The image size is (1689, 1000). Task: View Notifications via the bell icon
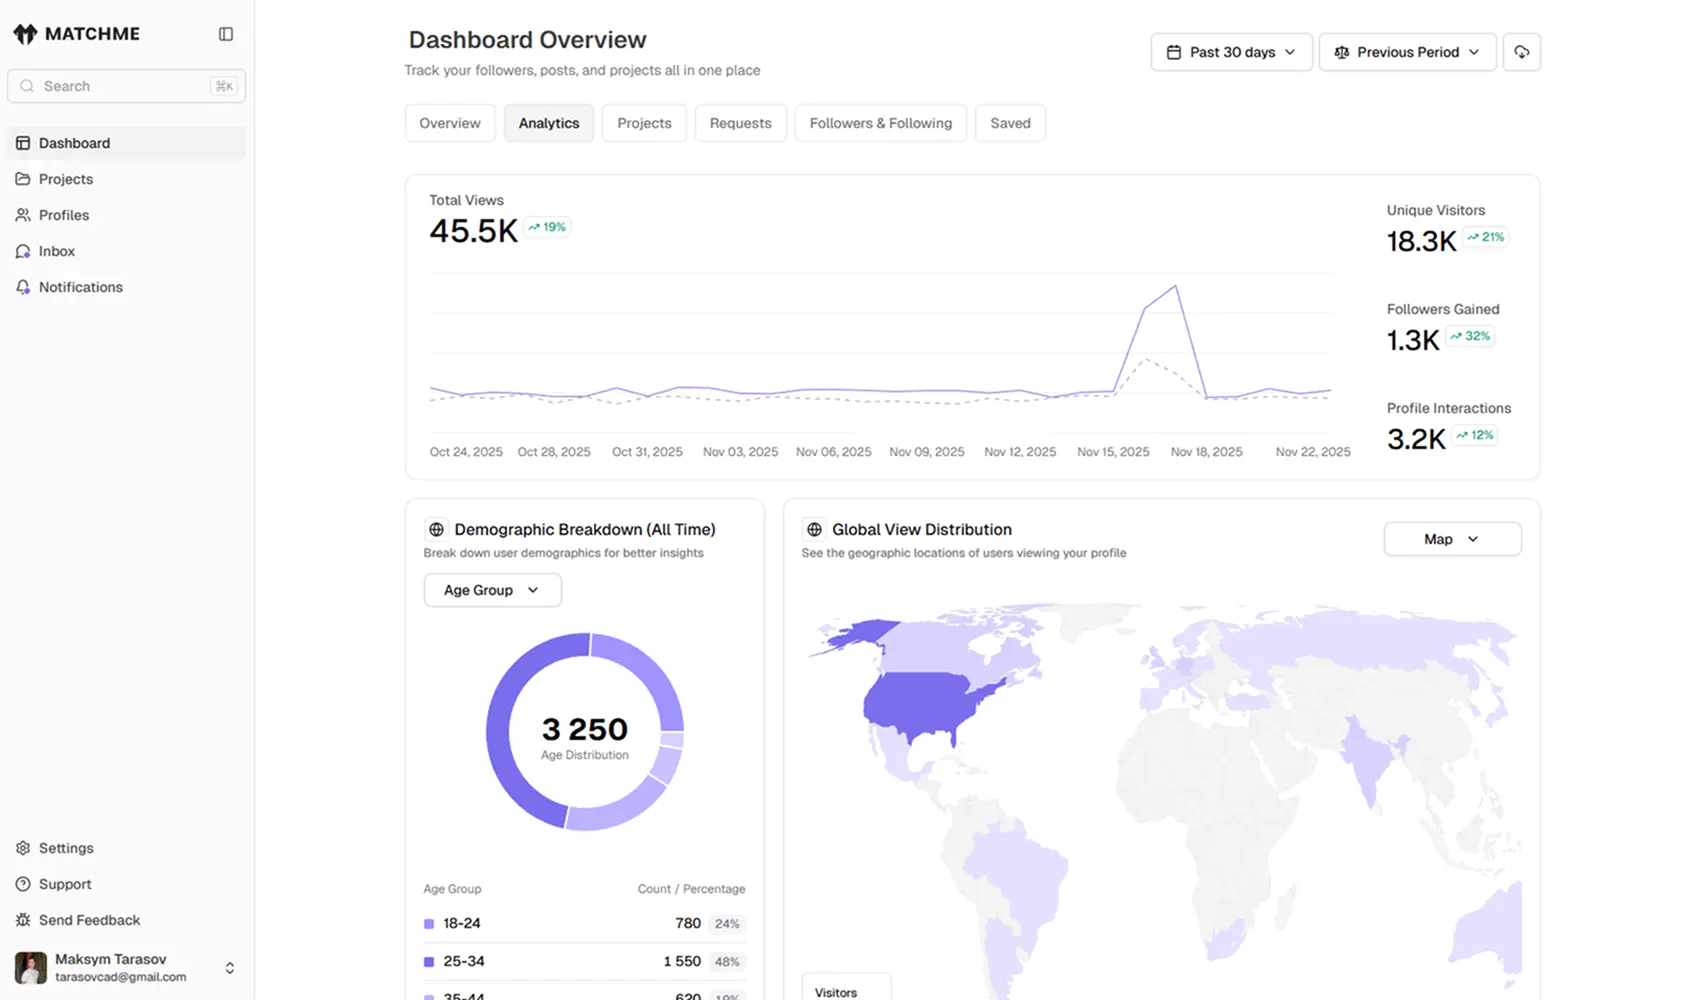tap(81, 287)
